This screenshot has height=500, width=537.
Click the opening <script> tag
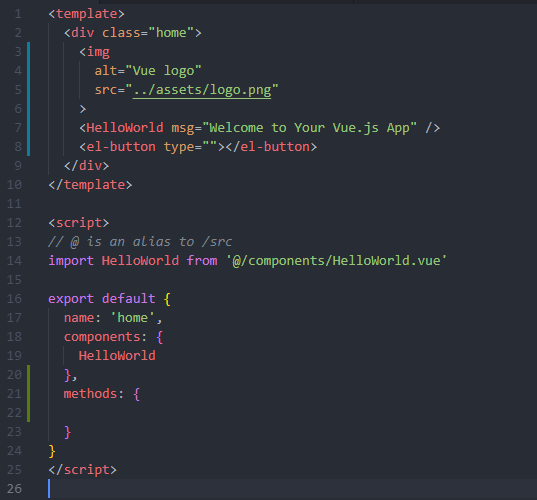pos(79,223)
